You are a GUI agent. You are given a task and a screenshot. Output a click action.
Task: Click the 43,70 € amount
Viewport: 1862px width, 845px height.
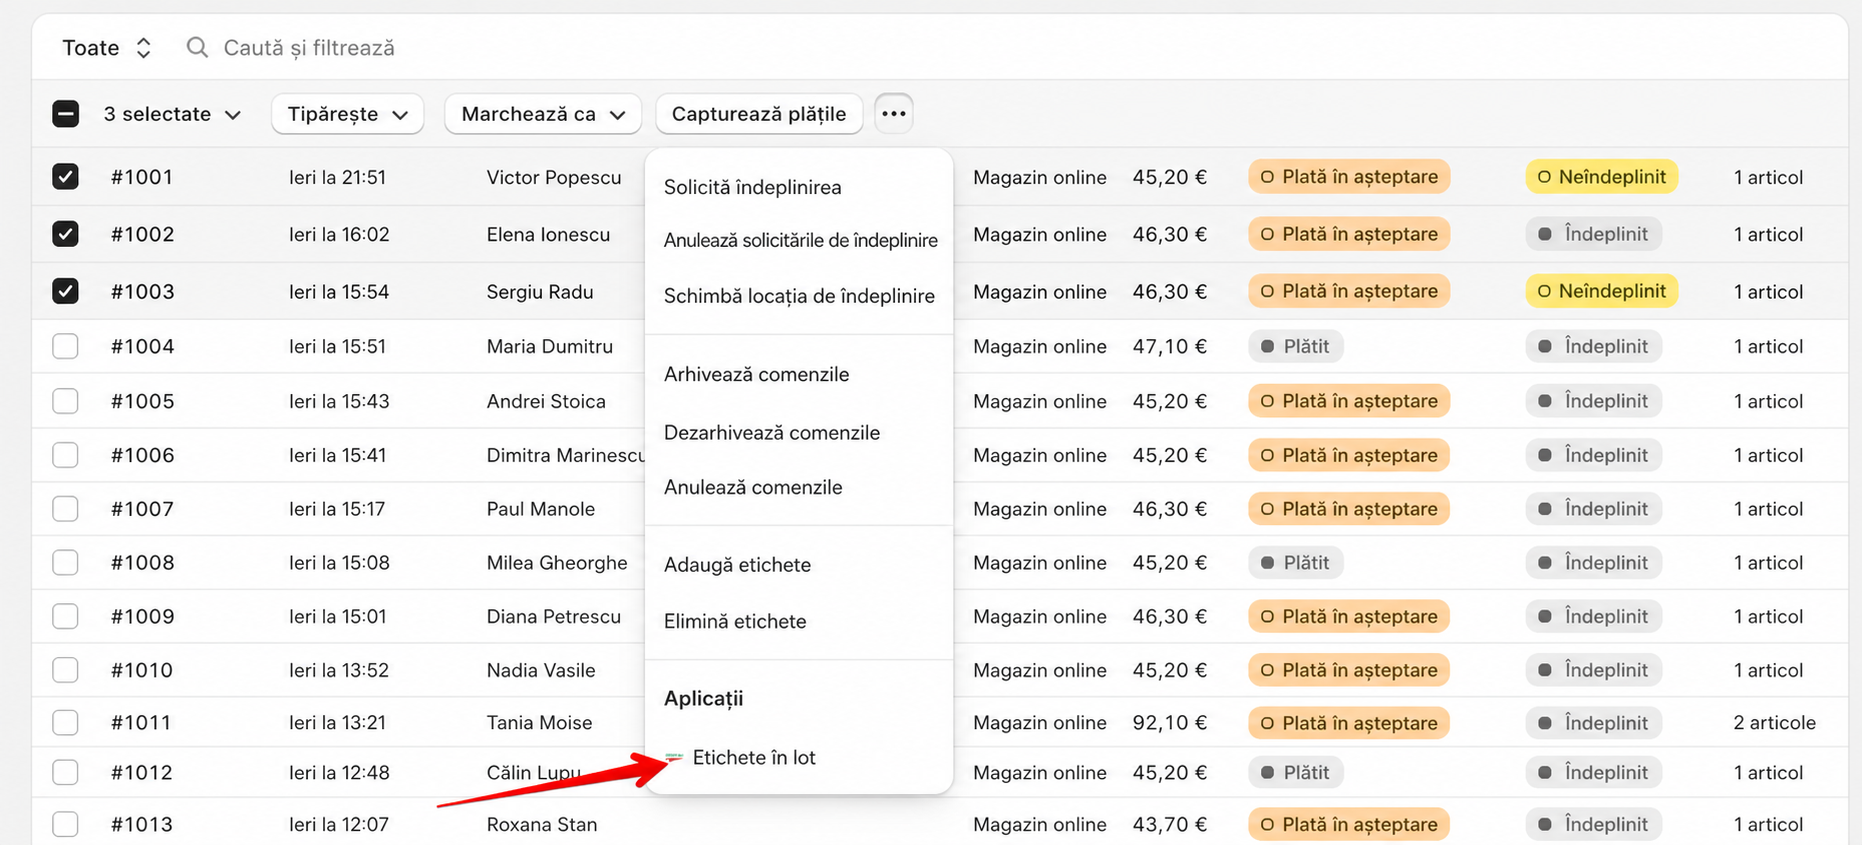pyautogui.click(x=1170, y=825)
